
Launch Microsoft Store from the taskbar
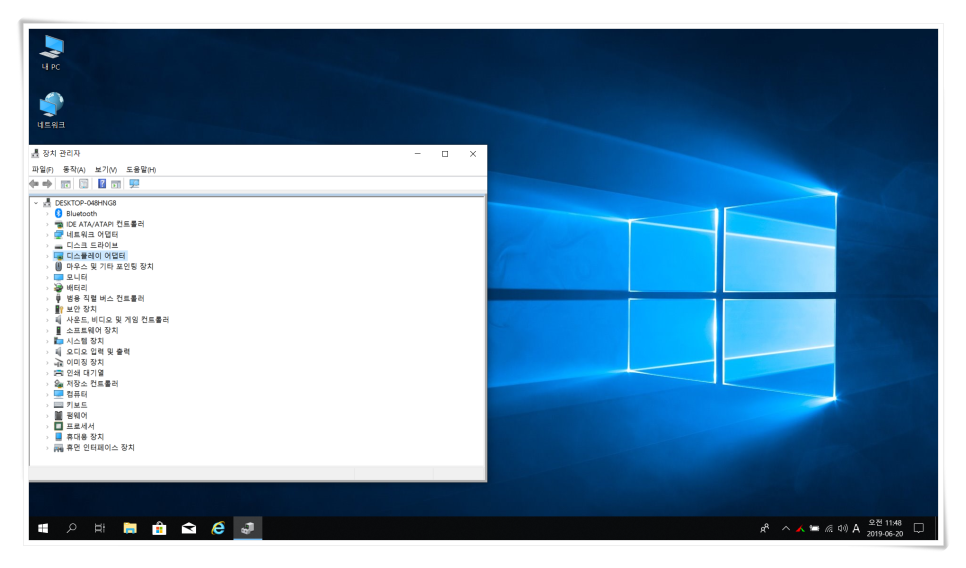(159, 528)
